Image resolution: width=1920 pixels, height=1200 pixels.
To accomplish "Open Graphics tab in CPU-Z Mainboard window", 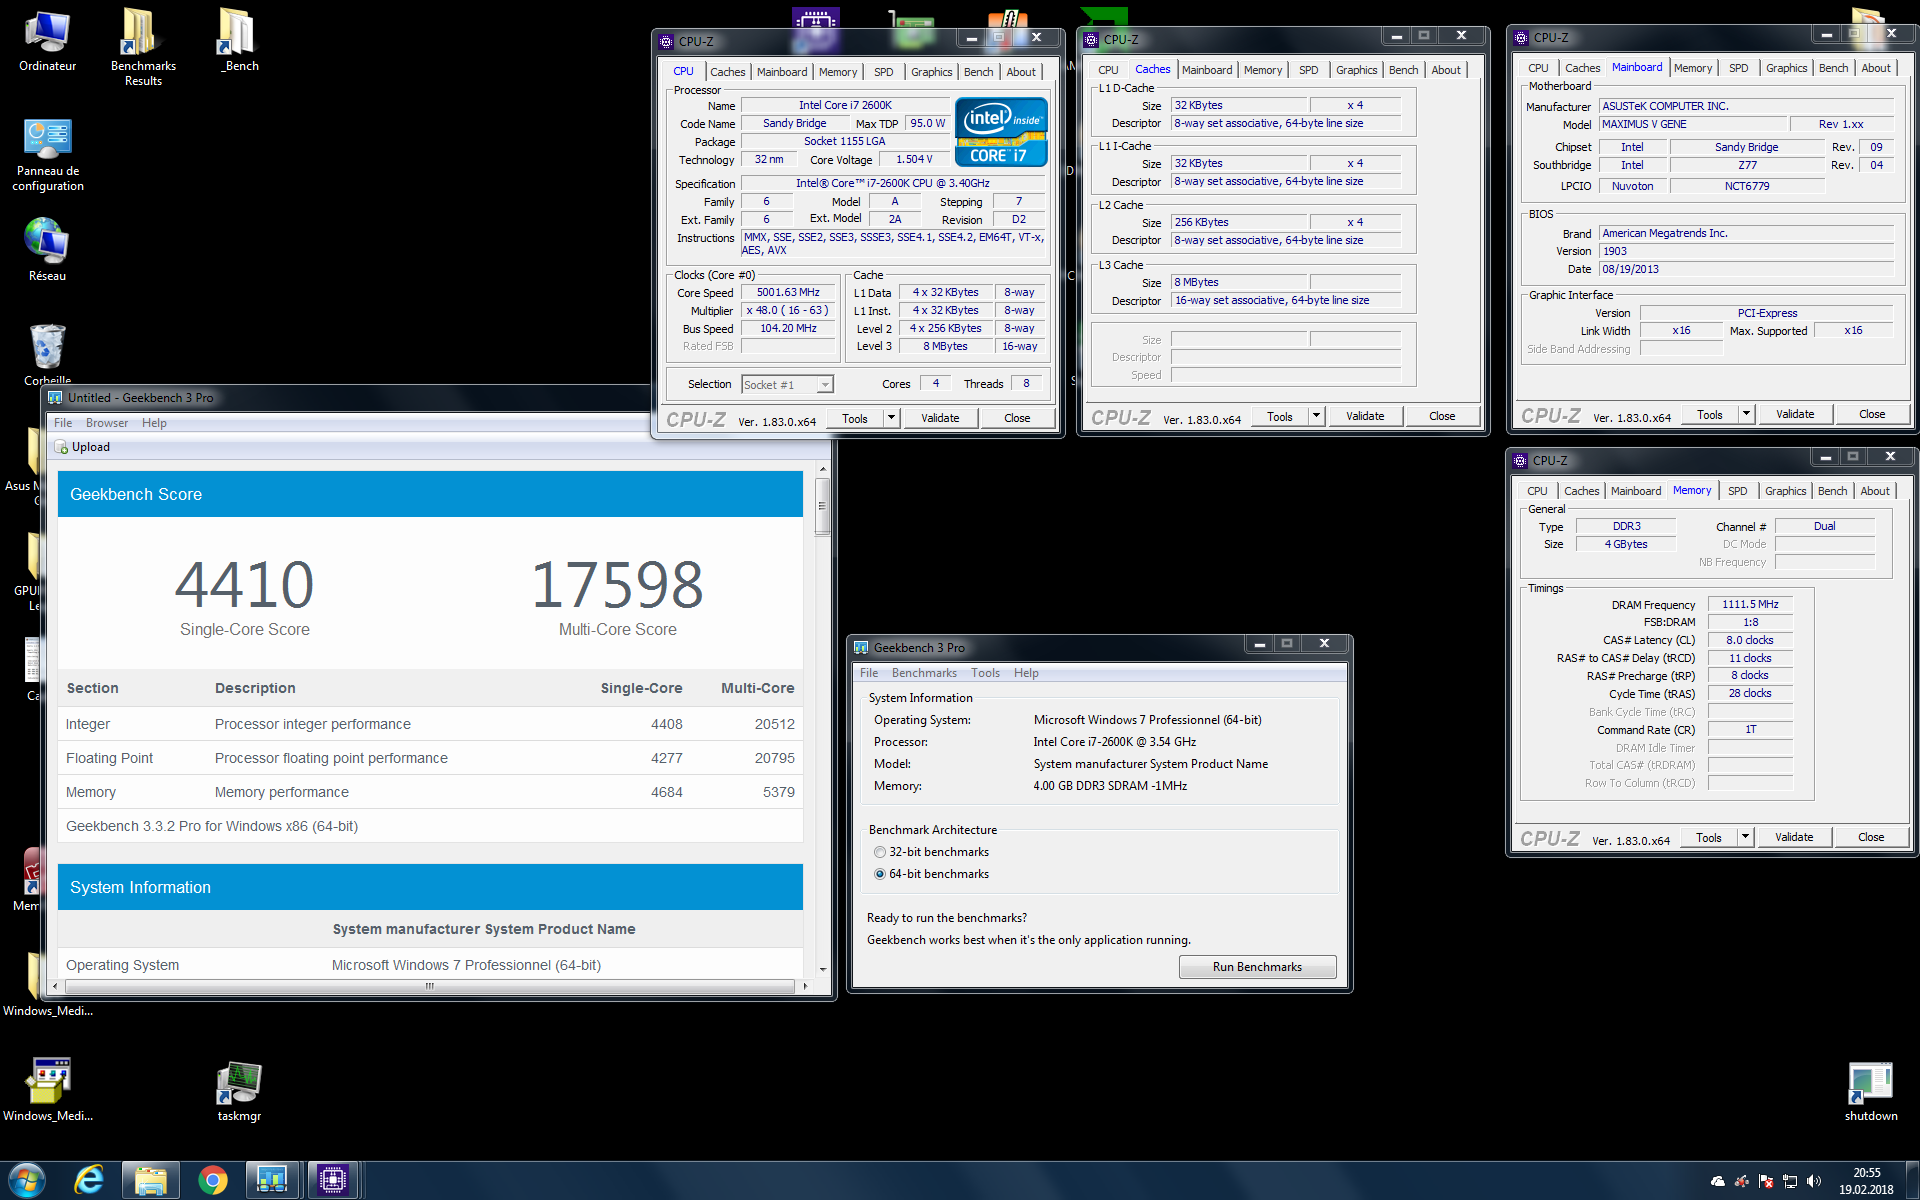I will pyautogui.click(x=1786, y=68).
